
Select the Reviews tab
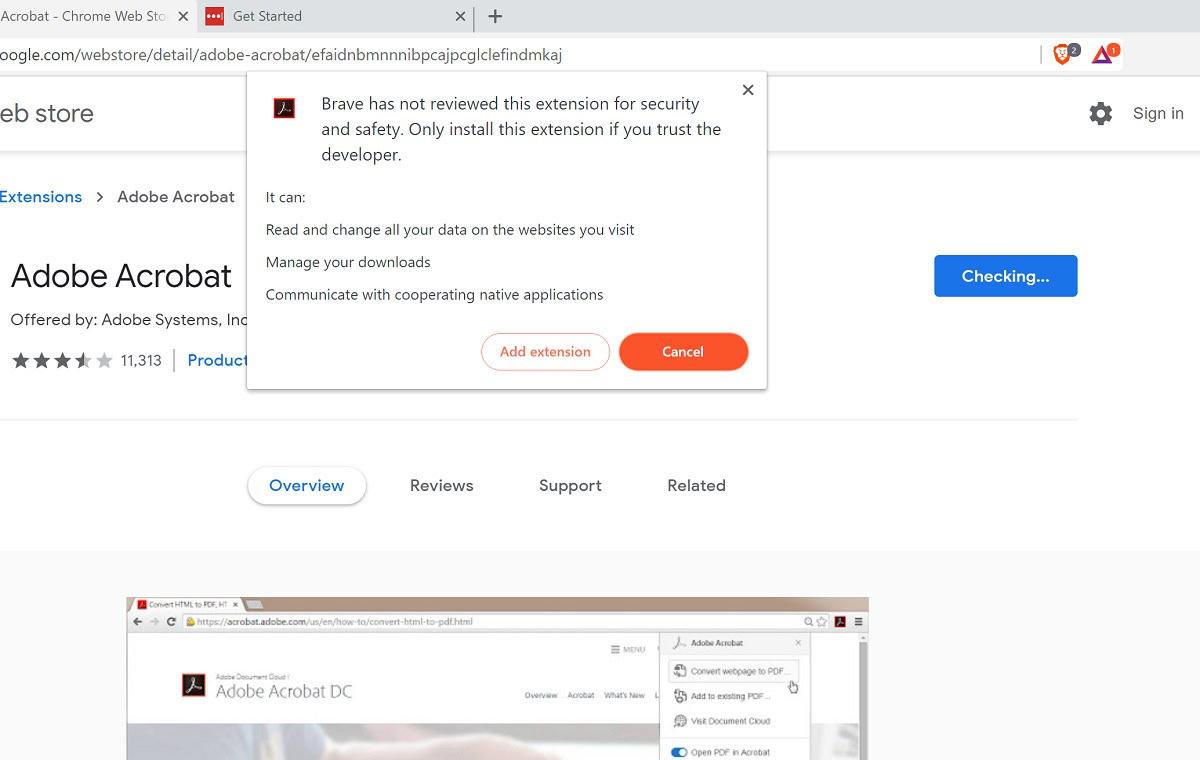click(441, 485)
